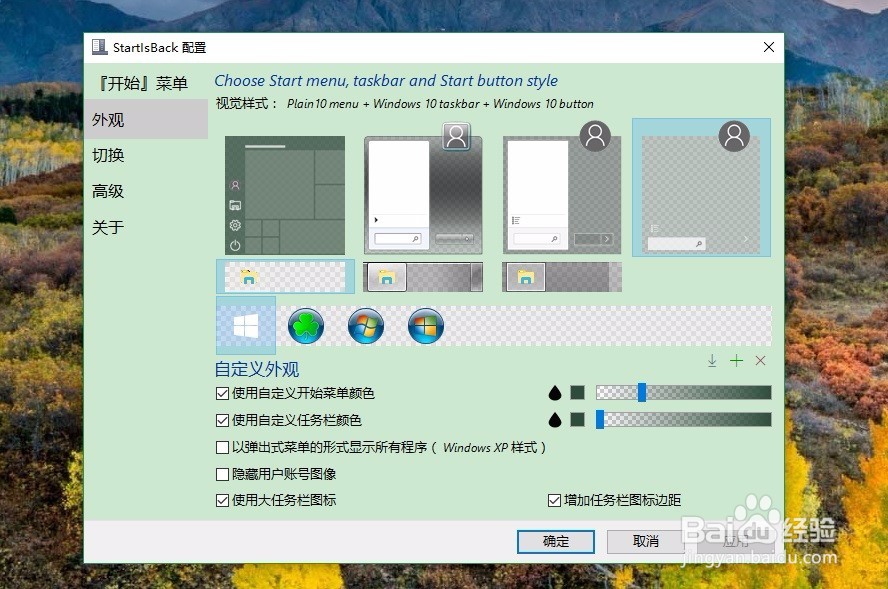The image size is (888, 589).
Task: Choose the Windows 7 style menu preview
Action: 423,190
